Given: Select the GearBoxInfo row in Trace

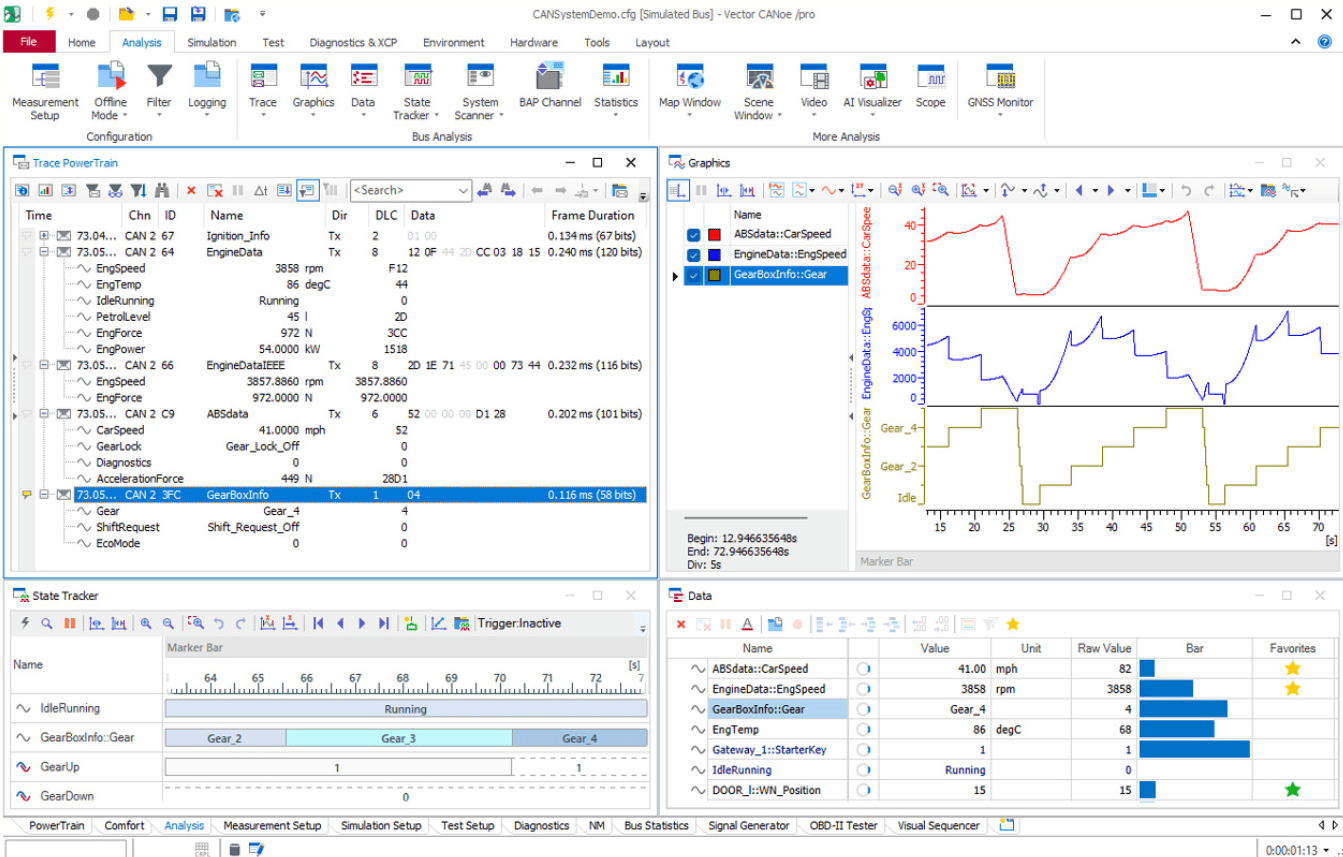Looking at the screenshot, I should tap(237, 495).
